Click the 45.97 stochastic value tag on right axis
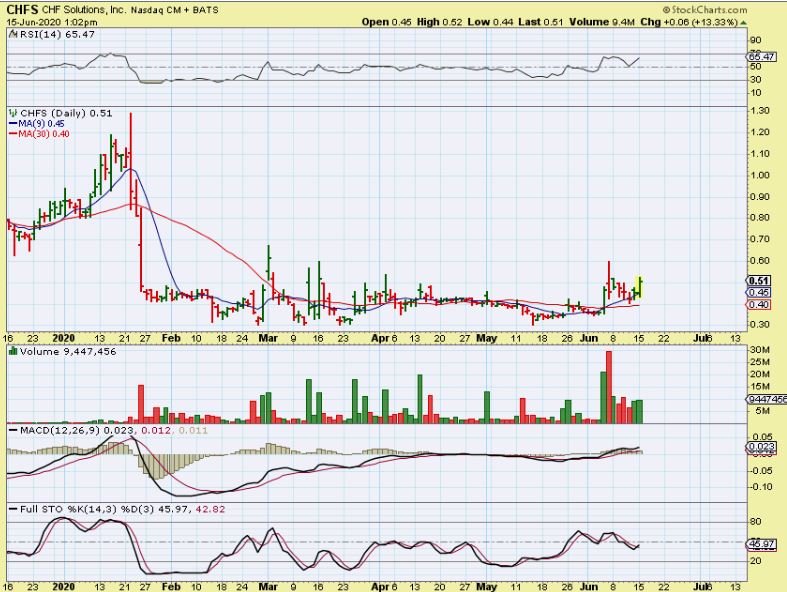The image size is (787, 592). (761, 544)
